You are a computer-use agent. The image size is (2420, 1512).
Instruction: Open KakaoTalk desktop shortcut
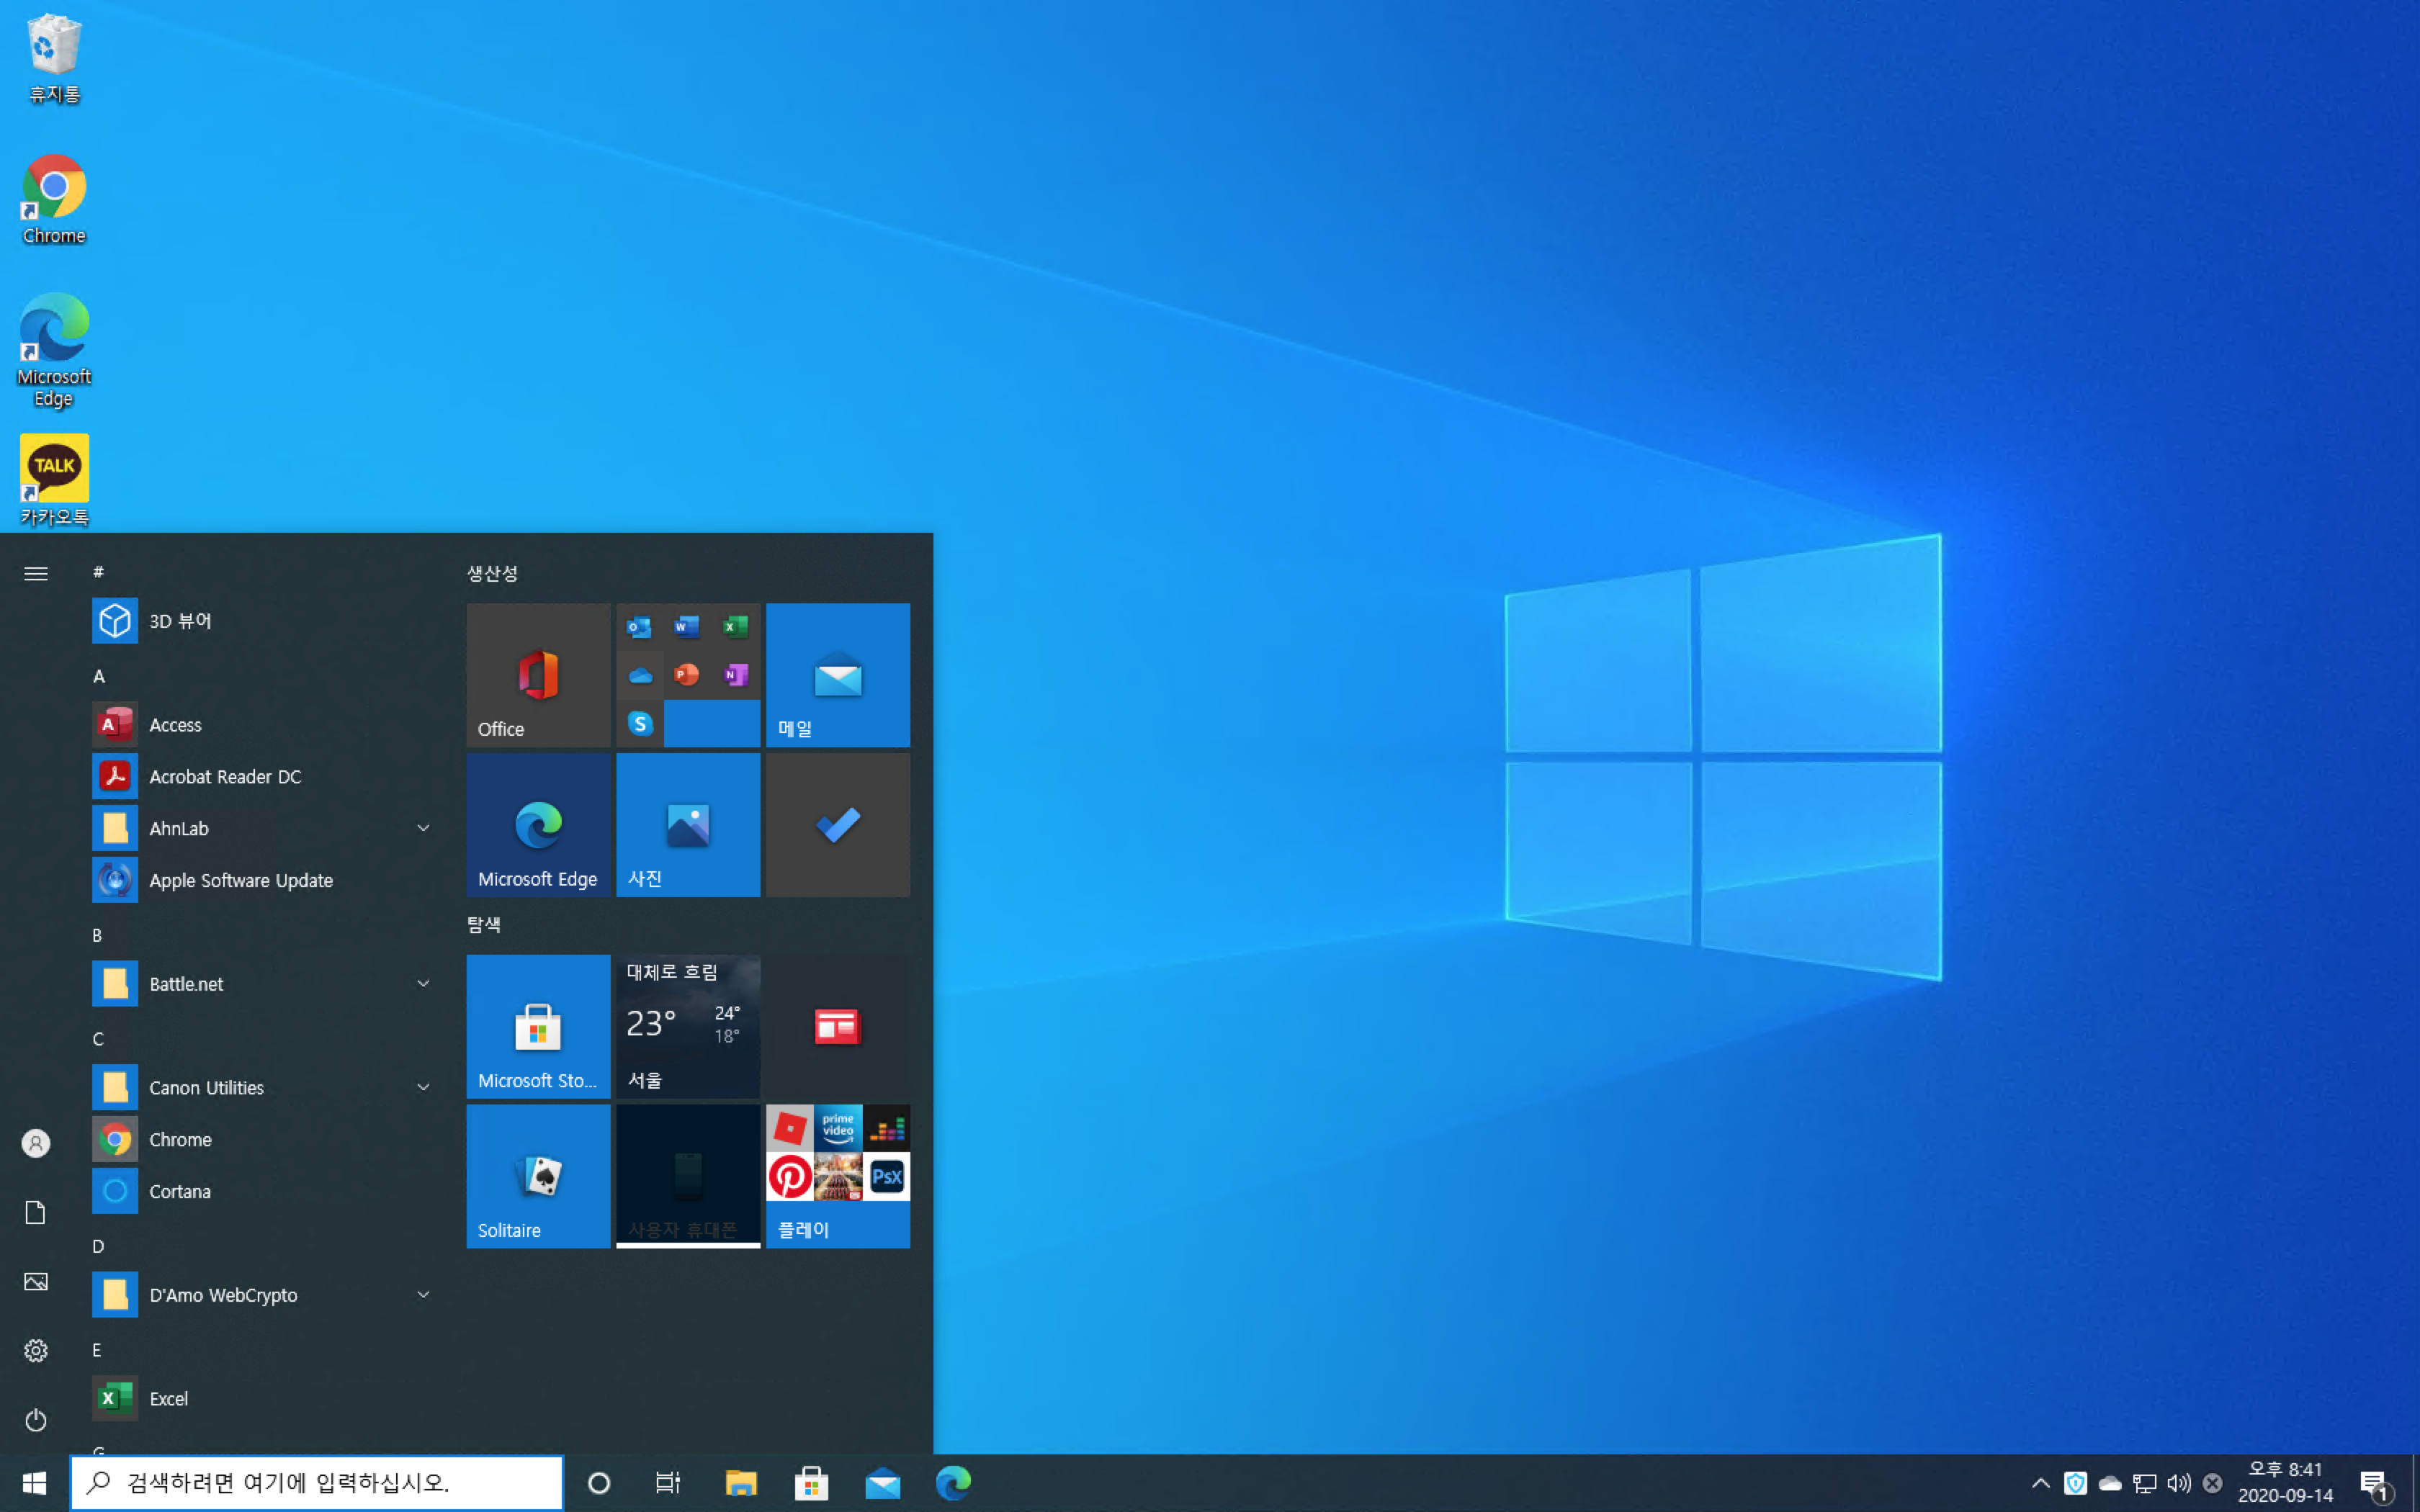pos(54,480)
